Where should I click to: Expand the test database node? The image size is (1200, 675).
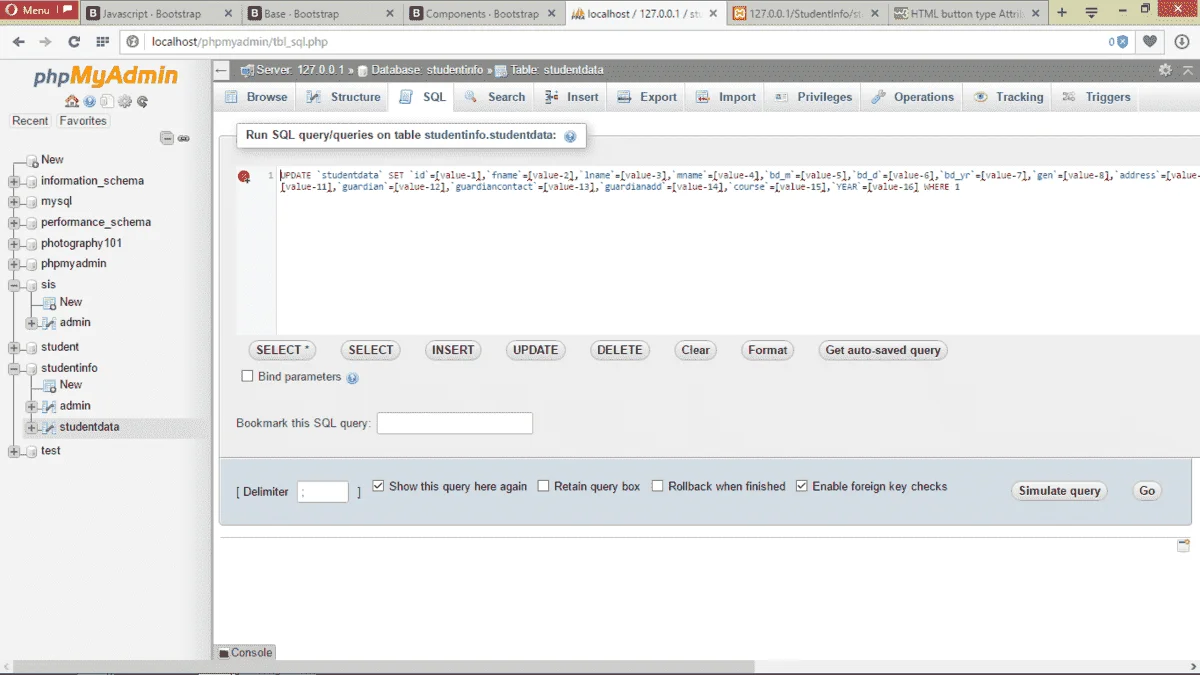point(14,452)
